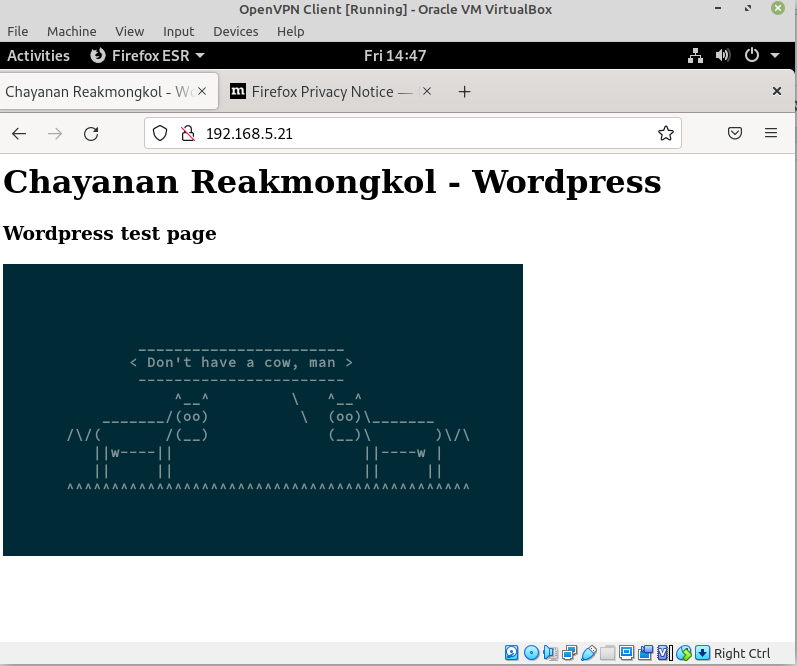This screenshot has height=666, width=797.
Task: Click the volume speaker icon in top bar
Action: [x=723, y=55]
